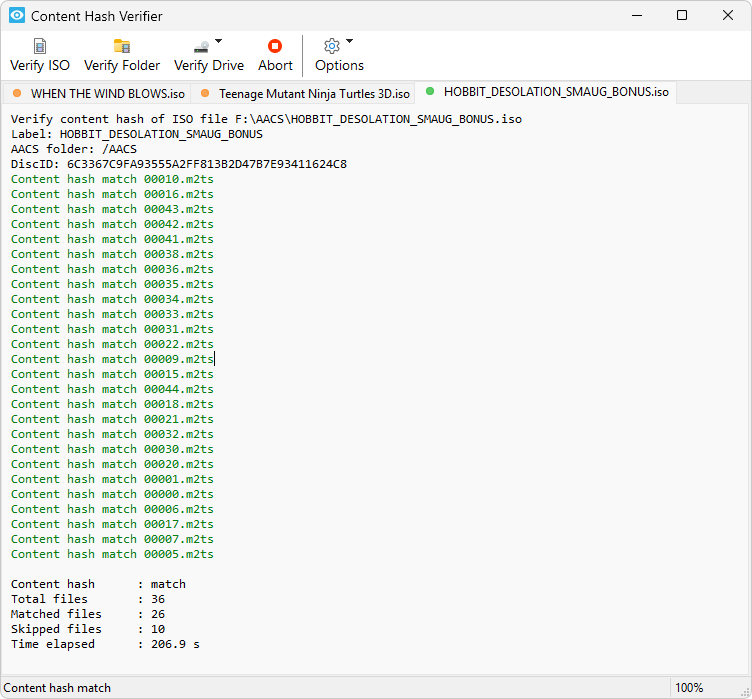The width and height of the screenshot is (752, 699).
Task: Click the 'Content hash match 00030.m2ts' line
Action: 112,449
